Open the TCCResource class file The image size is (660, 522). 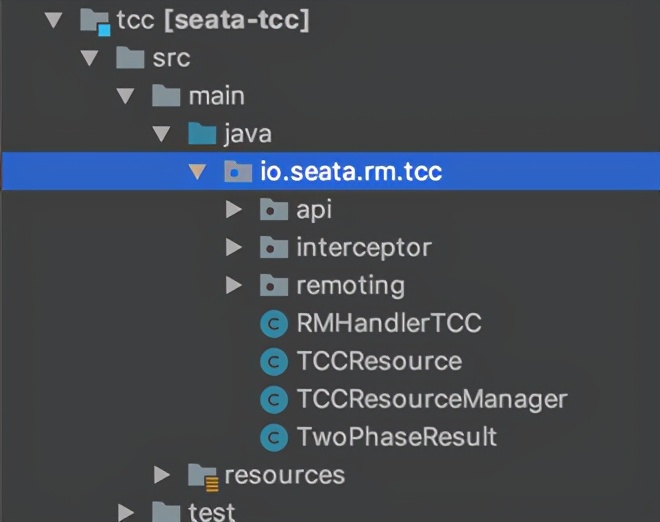380,361
